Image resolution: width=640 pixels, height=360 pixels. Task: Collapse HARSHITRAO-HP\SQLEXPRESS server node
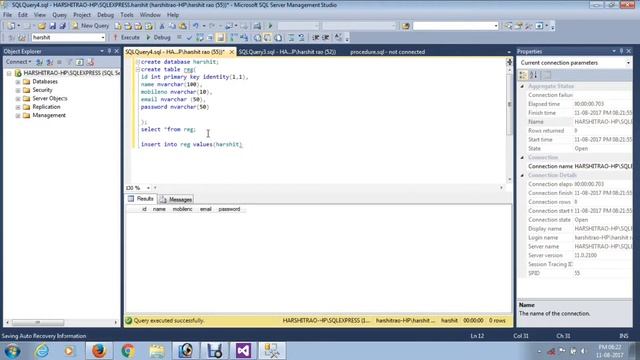point(9,73)
